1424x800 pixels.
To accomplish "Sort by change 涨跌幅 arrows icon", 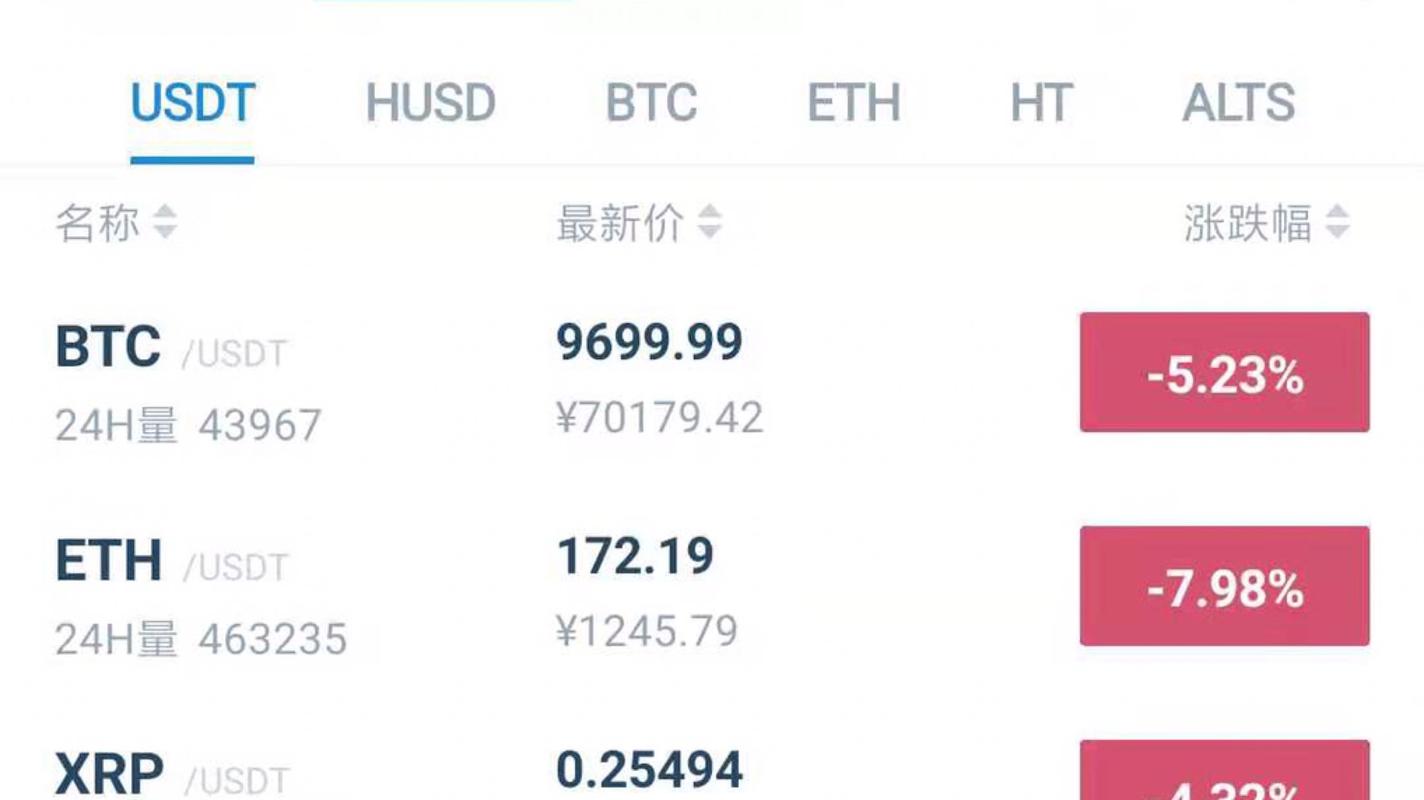I will tap(1337, 222).
